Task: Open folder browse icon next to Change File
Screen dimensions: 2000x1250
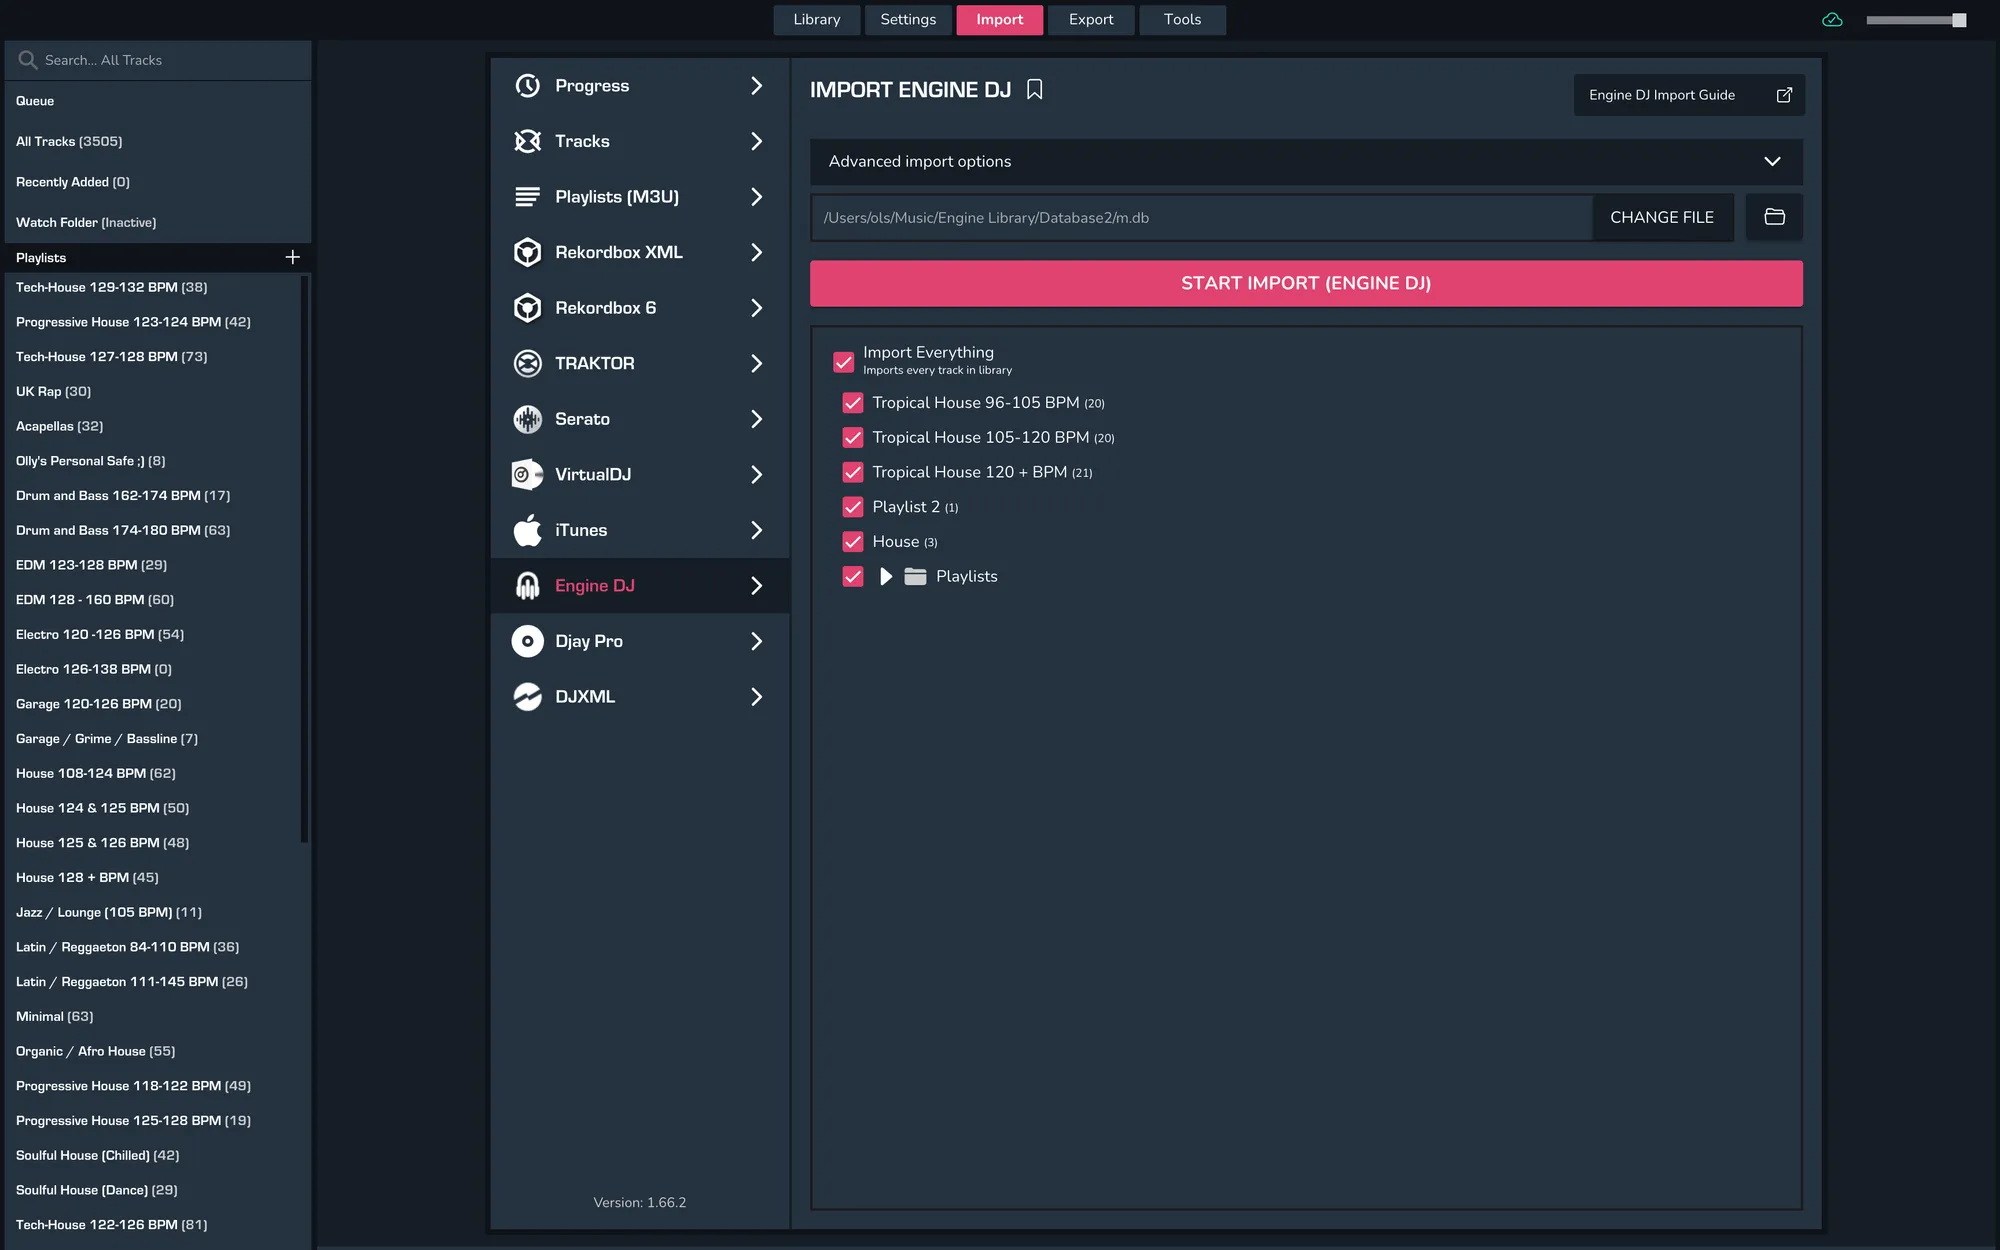Action: coord(1774,217)
